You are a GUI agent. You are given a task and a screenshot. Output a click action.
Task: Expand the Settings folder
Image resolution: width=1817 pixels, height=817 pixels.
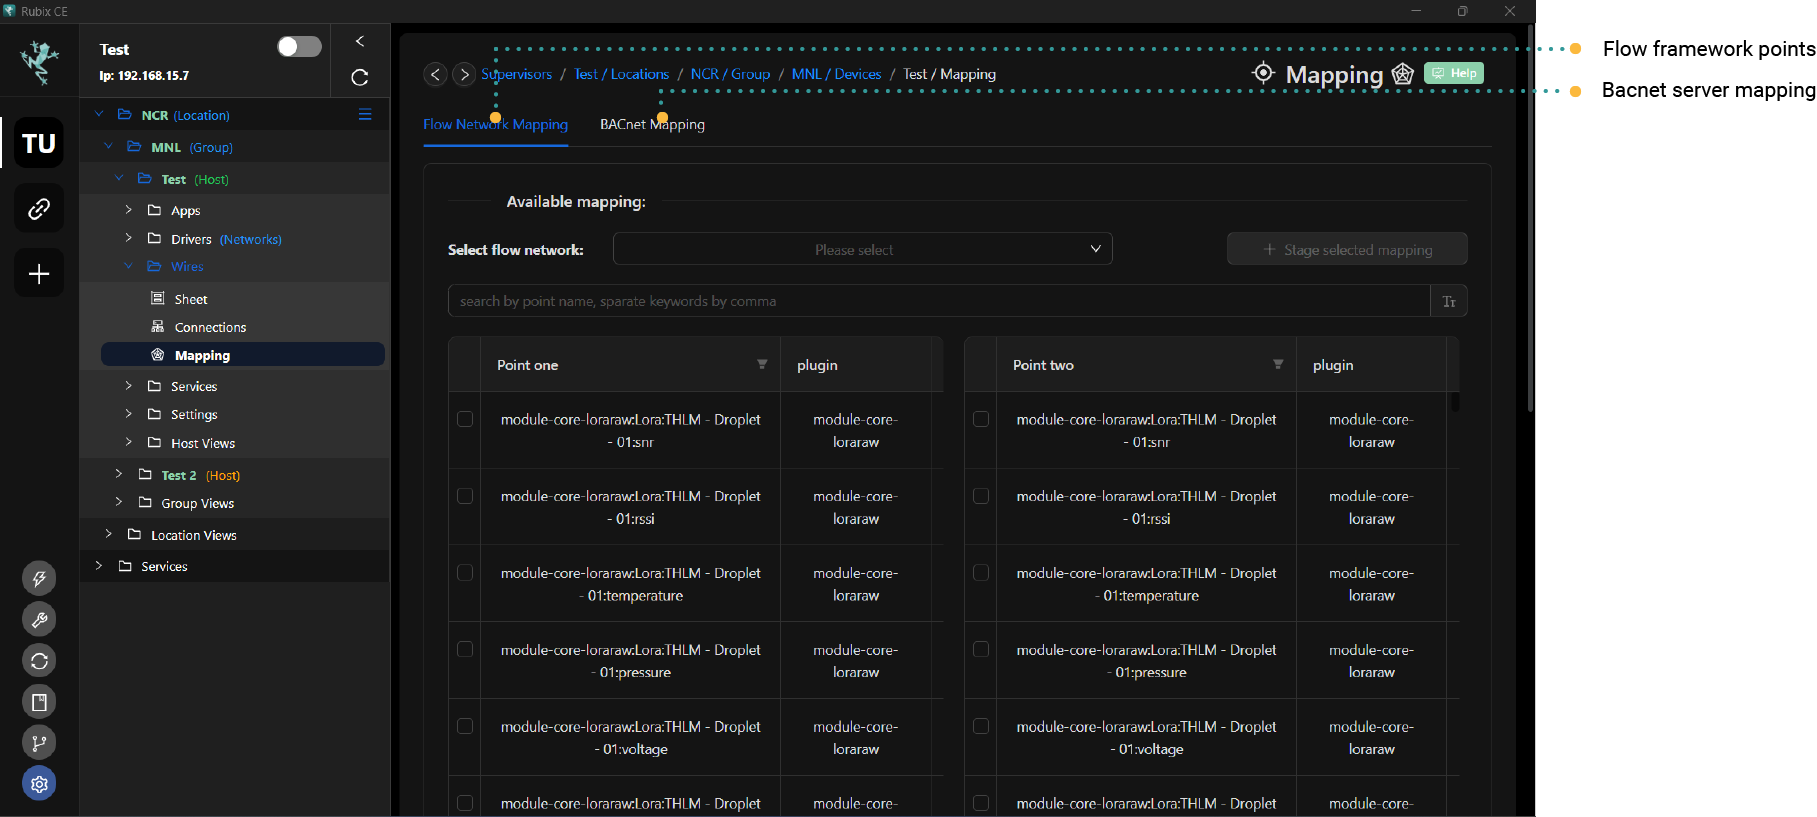coord(128,413)
